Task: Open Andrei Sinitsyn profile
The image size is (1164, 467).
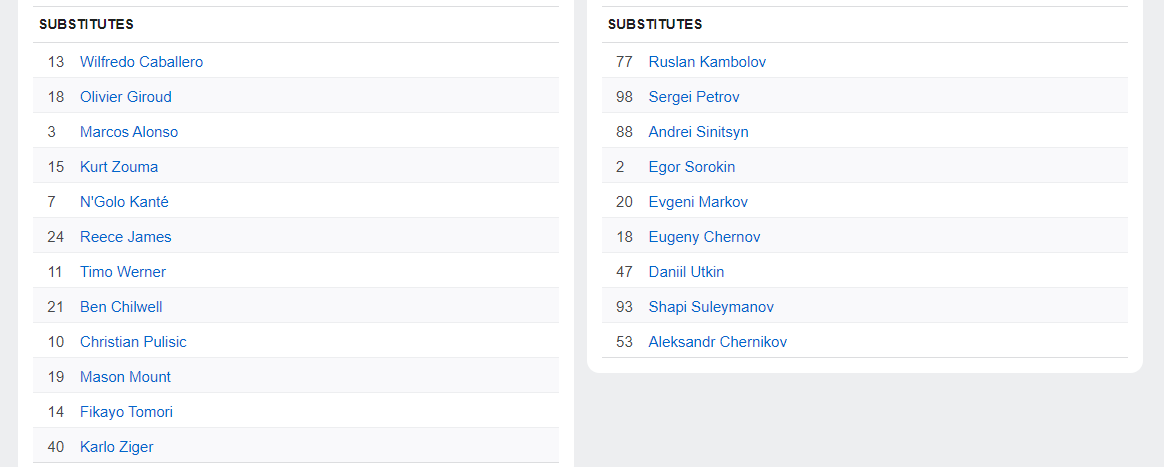Action: pyautogui.click(x=698, y=132)
